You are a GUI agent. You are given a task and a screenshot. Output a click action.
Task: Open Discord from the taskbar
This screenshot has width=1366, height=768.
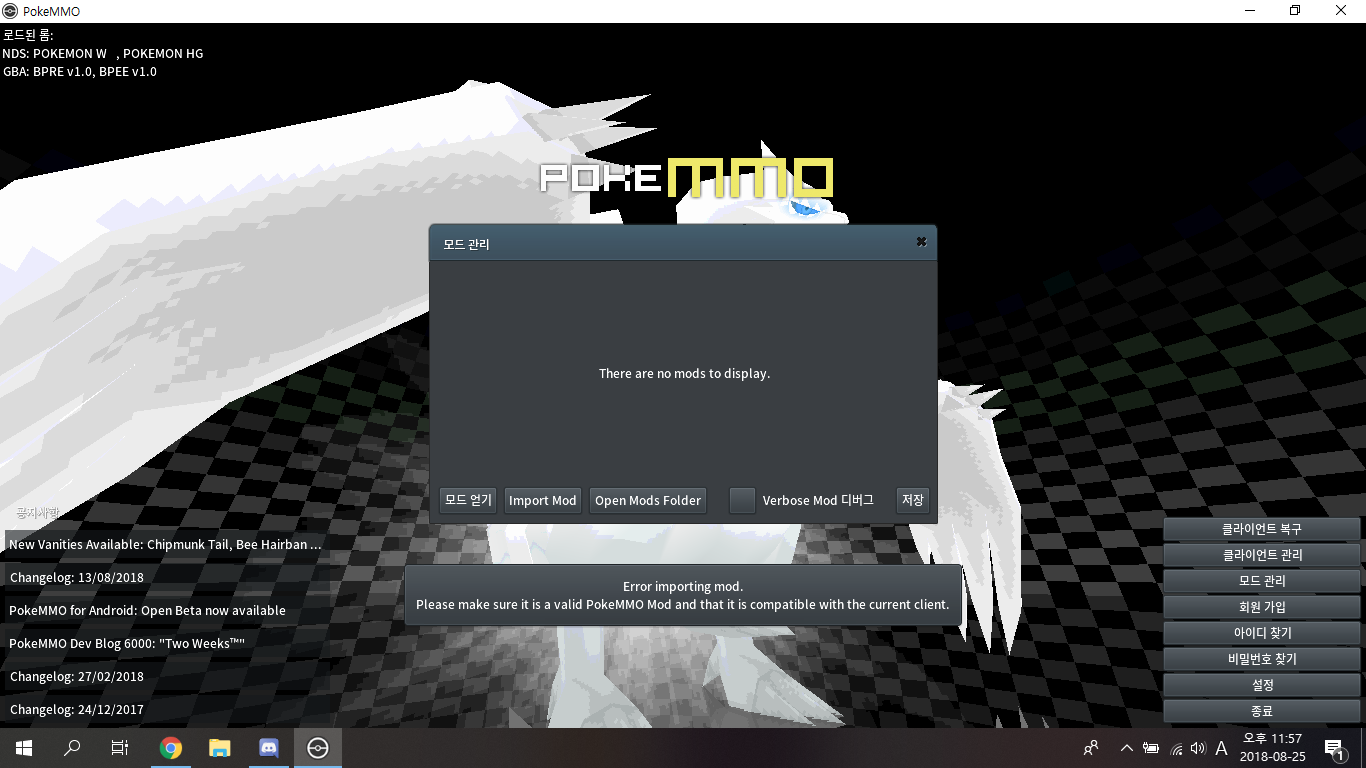coord(268,748)
